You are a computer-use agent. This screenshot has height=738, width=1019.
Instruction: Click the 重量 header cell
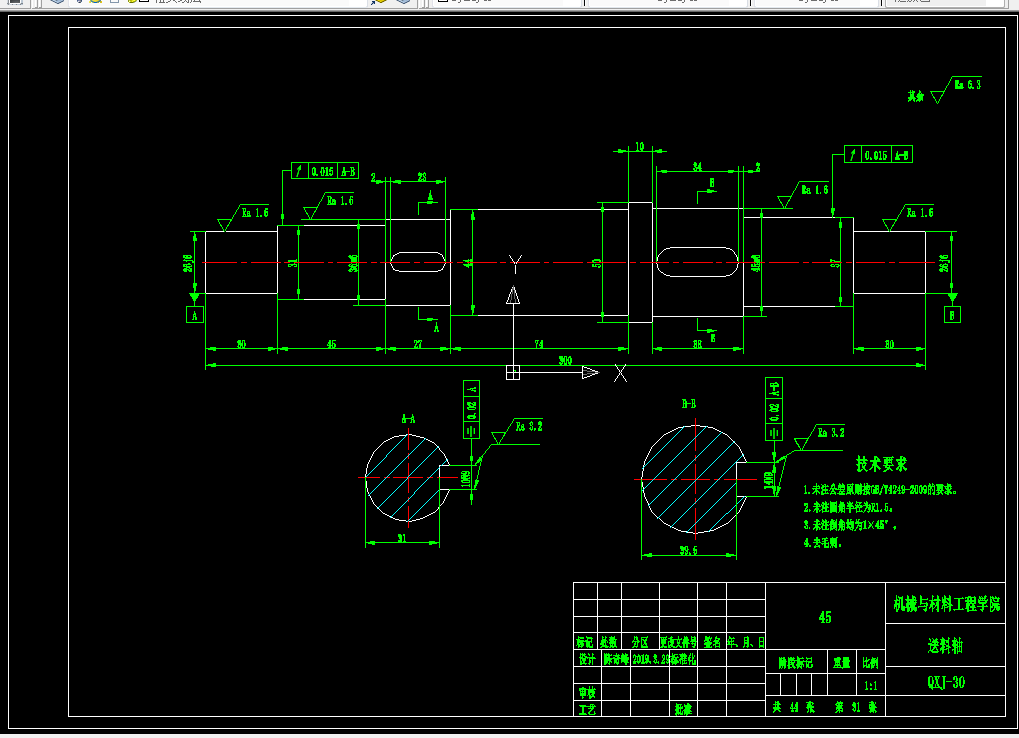(x=842, y=663)
